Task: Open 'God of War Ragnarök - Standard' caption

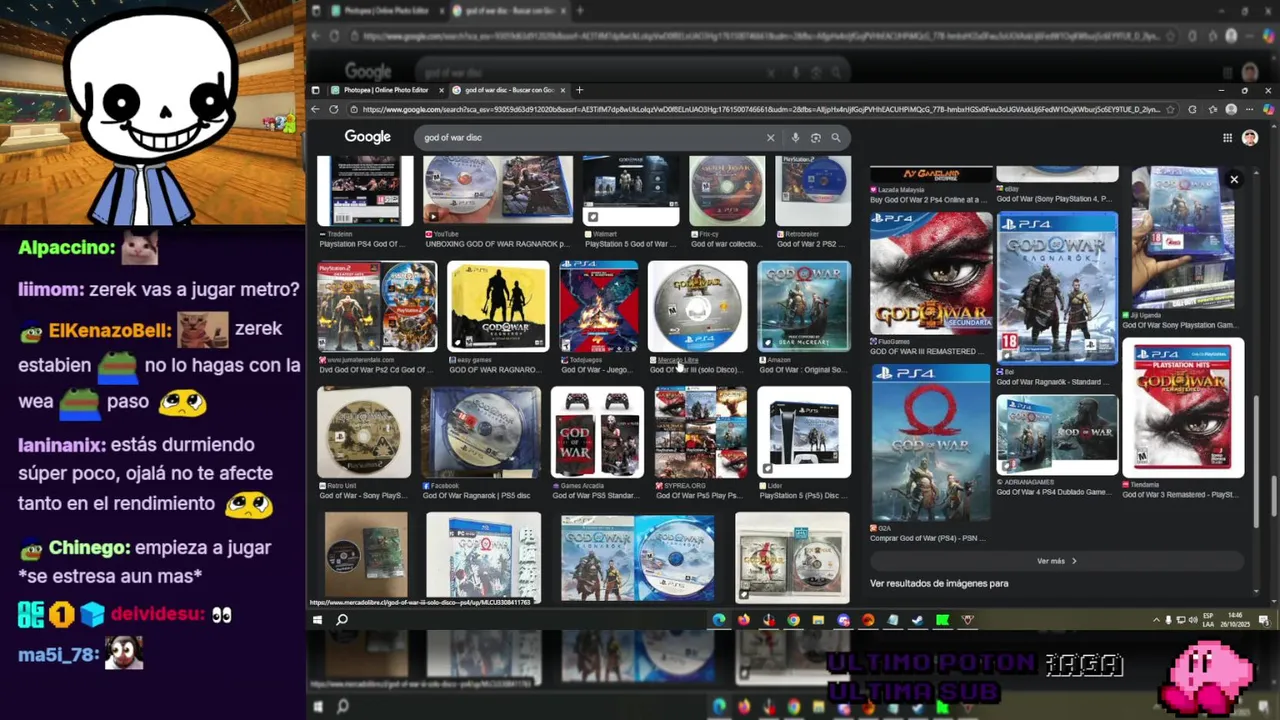Action: [1052, 382]
